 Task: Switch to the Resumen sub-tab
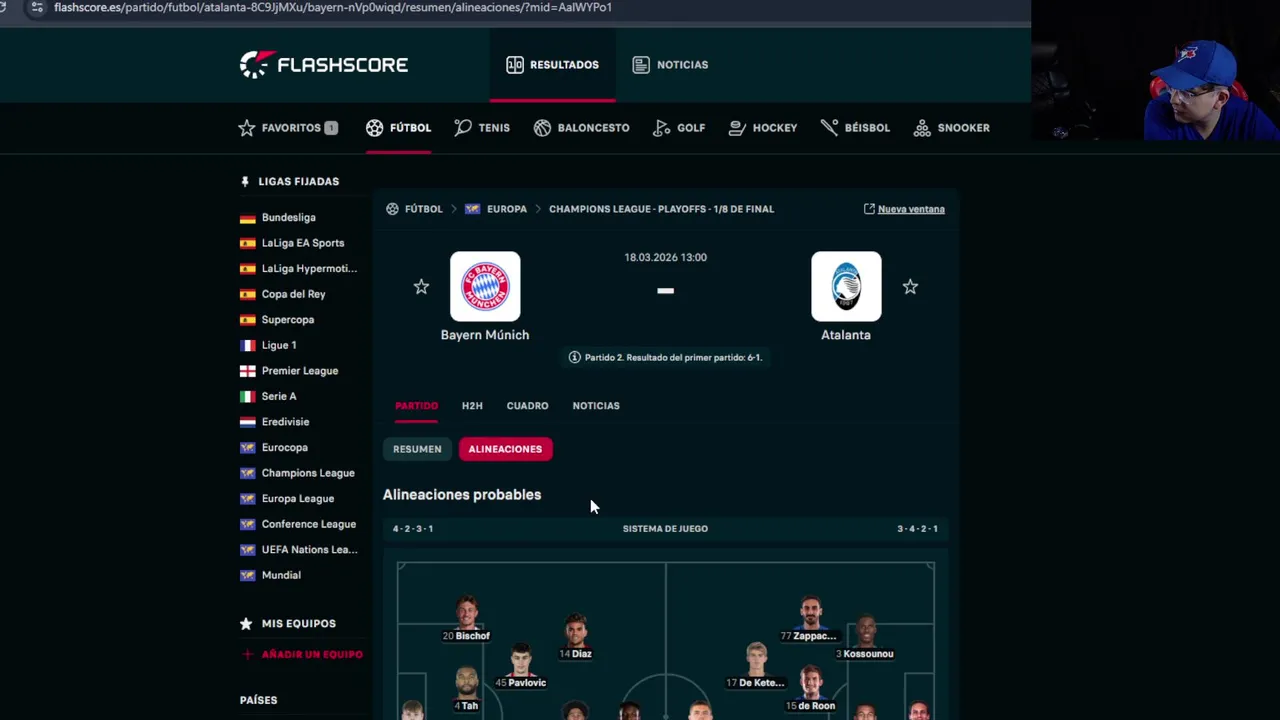(417, 449)
